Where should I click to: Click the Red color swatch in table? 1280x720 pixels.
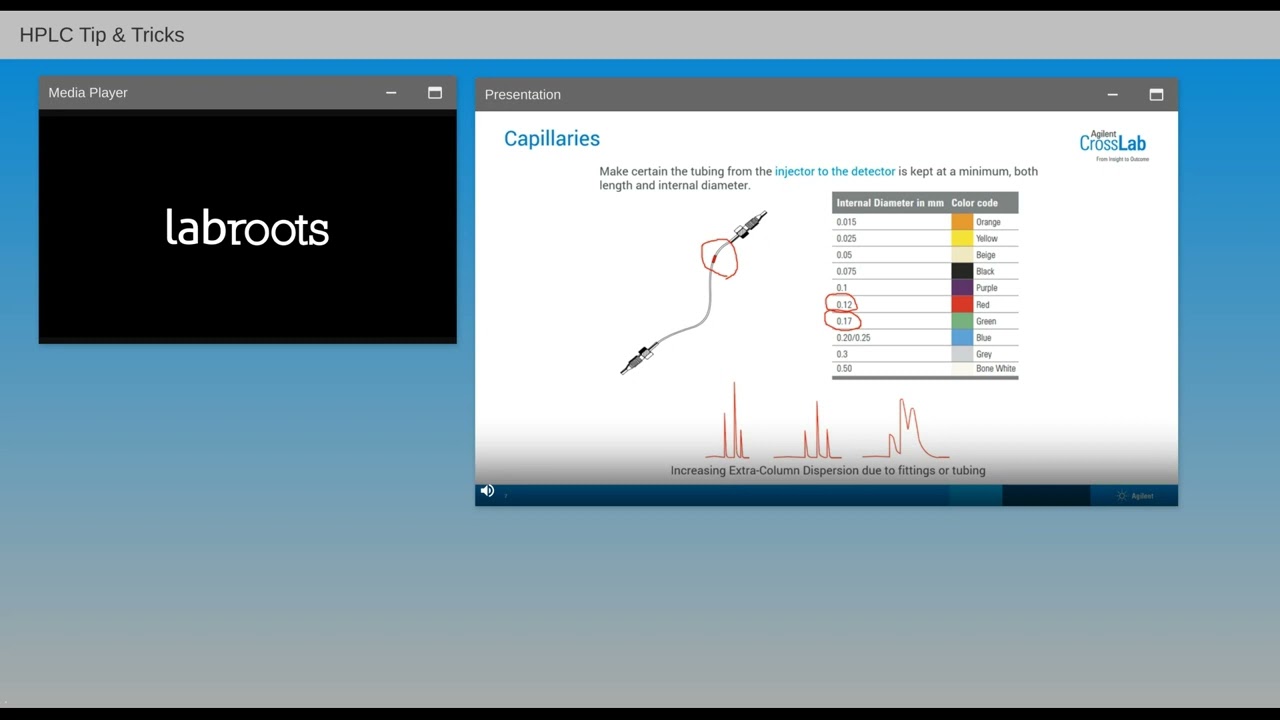(962, 304)
